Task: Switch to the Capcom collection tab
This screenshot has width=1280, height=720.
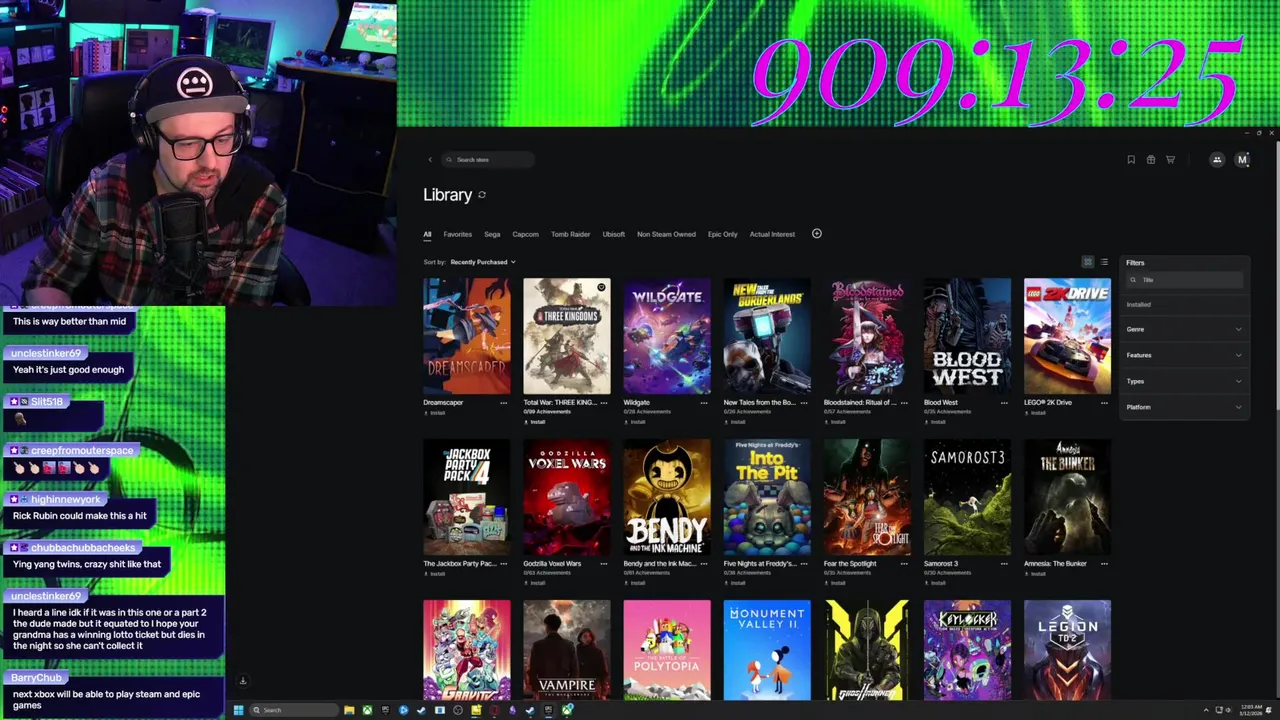Action: [525, 234]
